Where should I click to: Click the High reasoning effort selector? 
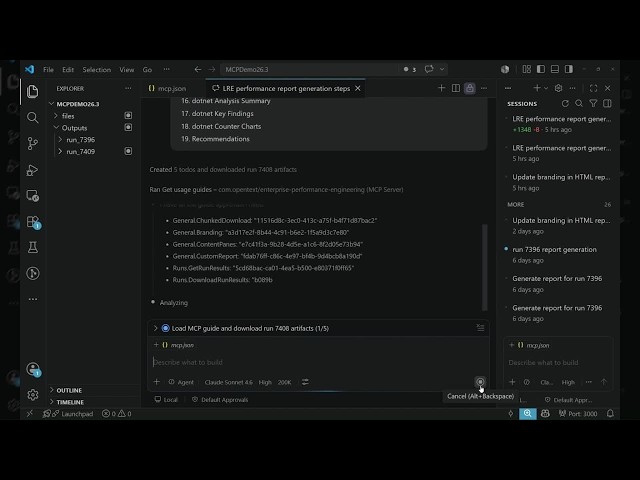[x=265, y=382]
